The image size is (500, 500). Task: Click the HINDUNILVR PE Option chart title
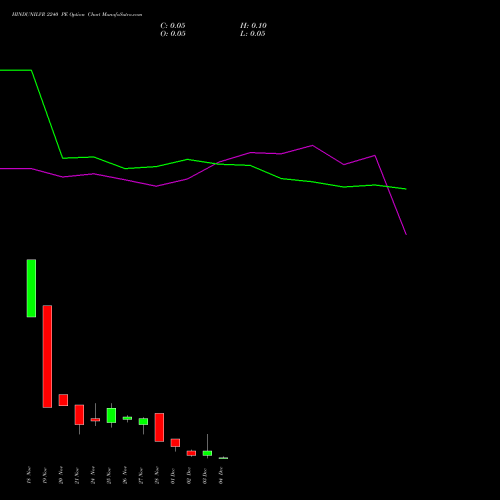77,15
